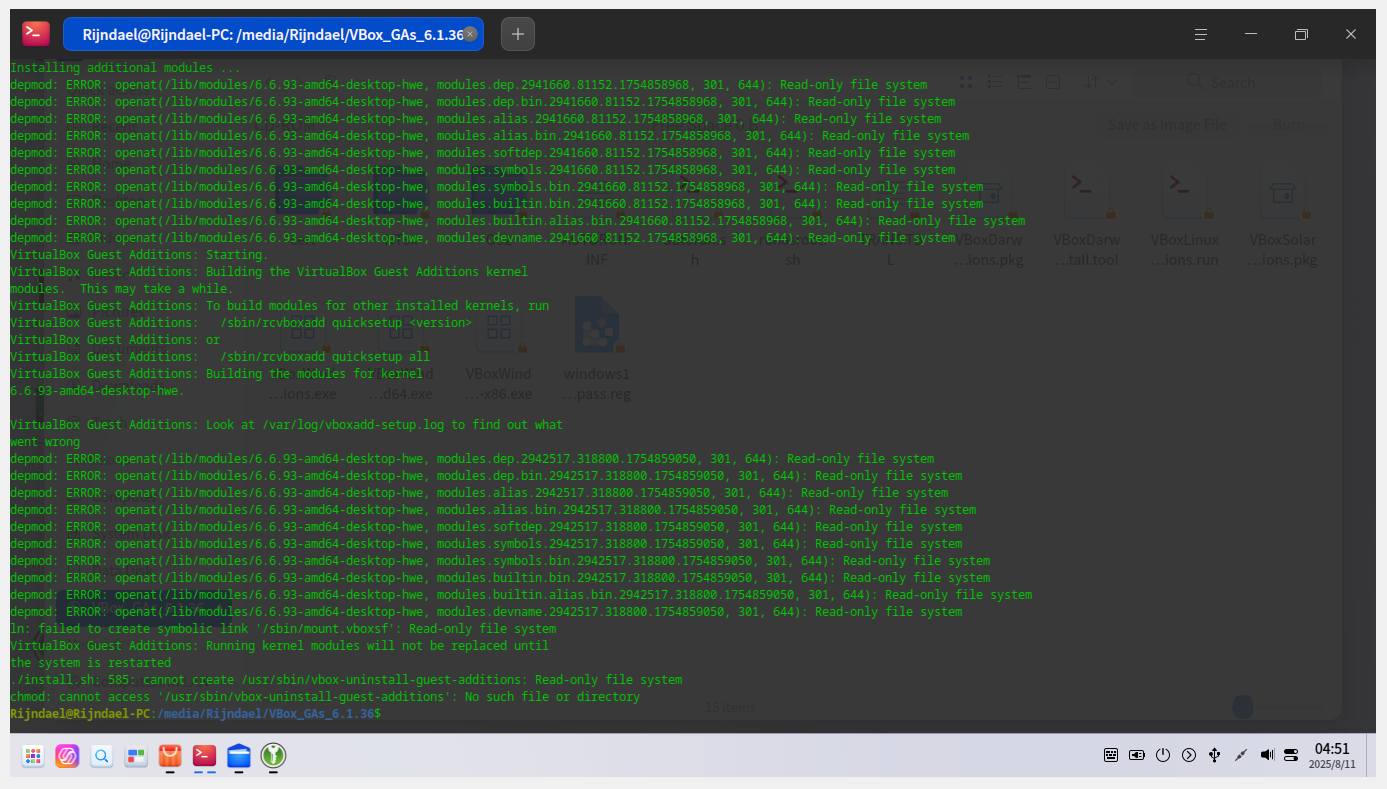Click the line 'Installing additional modules ...'
This screenshot has width=1387, height=789.
(125, 68)
